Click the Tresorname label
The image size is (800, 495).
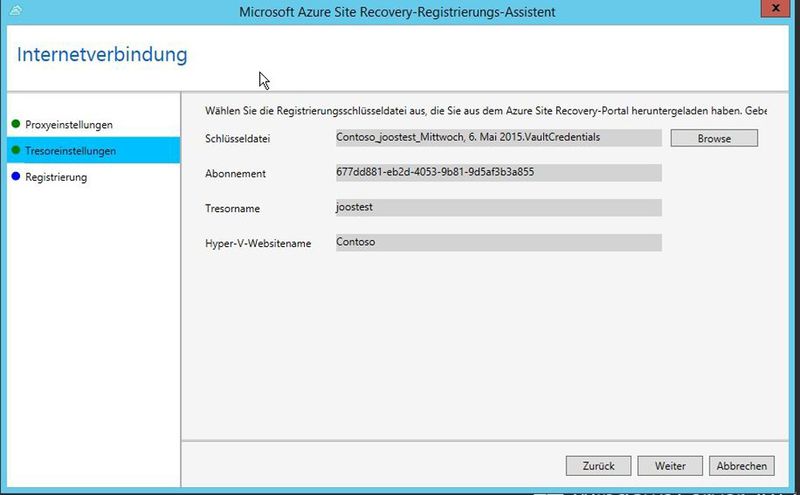pyautogui.click(x=233, y=209)
